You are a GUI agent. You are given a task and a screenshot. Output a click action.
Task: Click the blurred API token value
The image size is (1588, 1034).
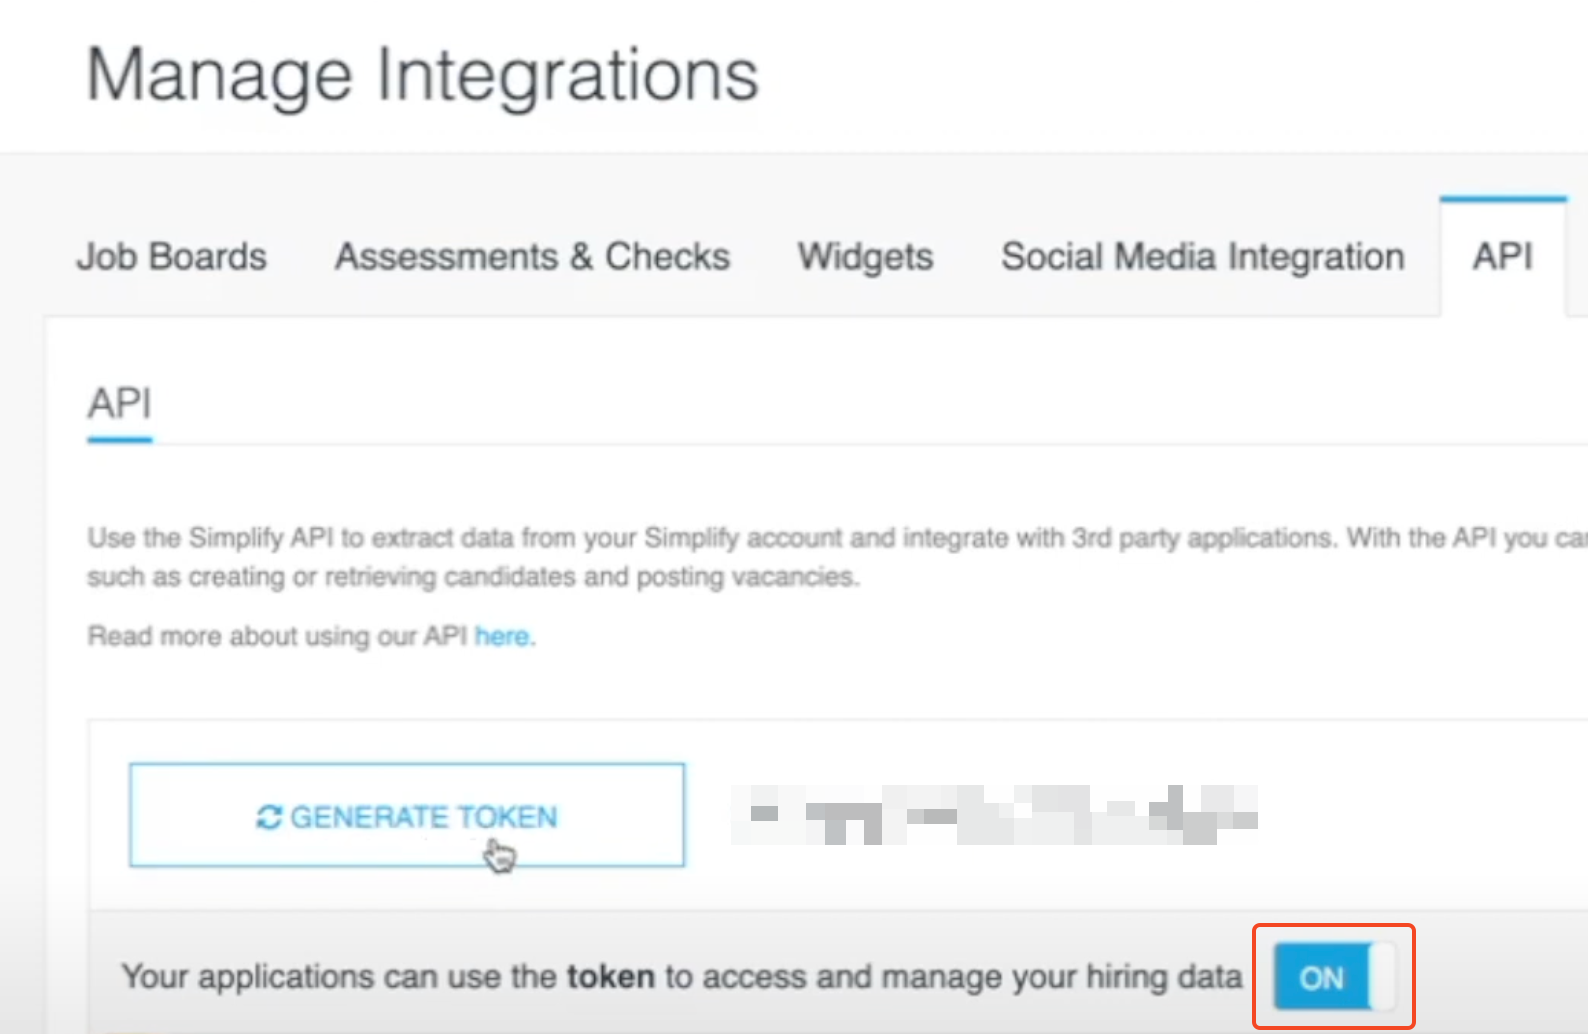click(993, 815)
